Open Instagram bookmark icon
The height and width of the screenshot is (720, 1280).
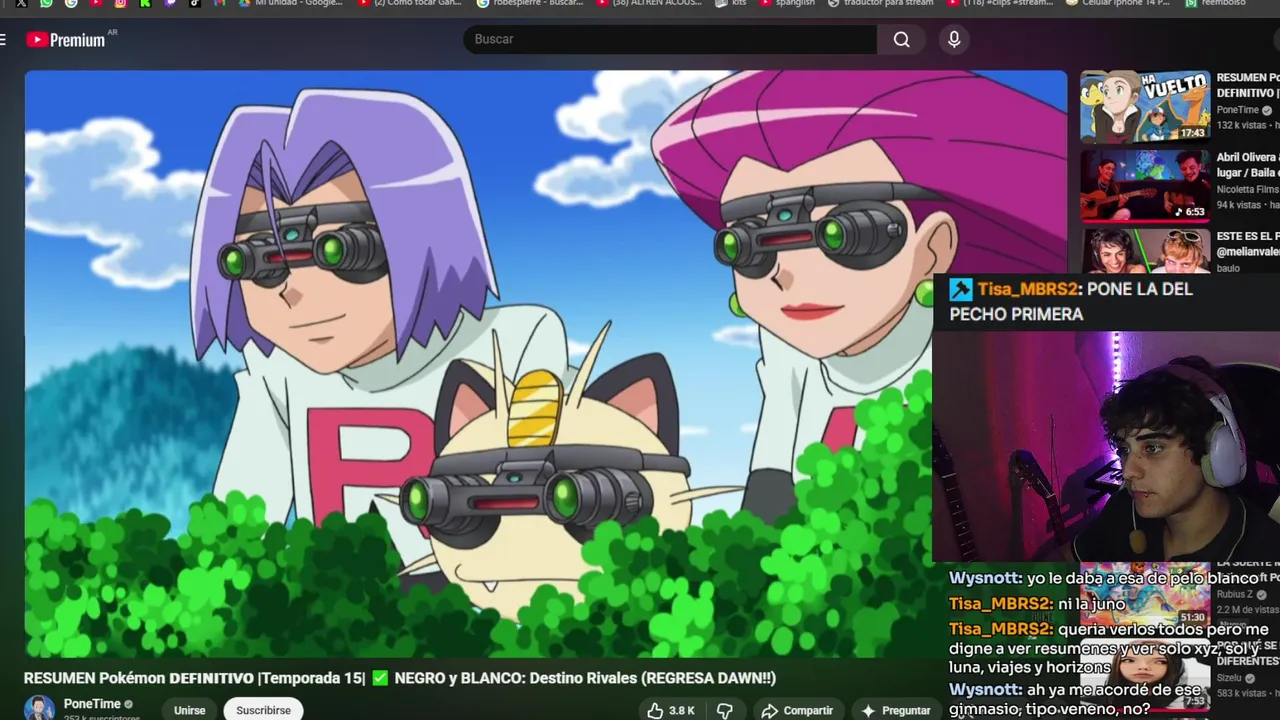(120, 3)
